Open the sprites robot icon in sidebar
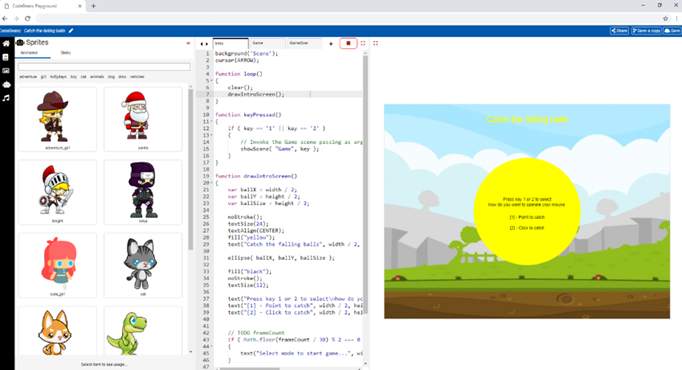 pos(6,84)
